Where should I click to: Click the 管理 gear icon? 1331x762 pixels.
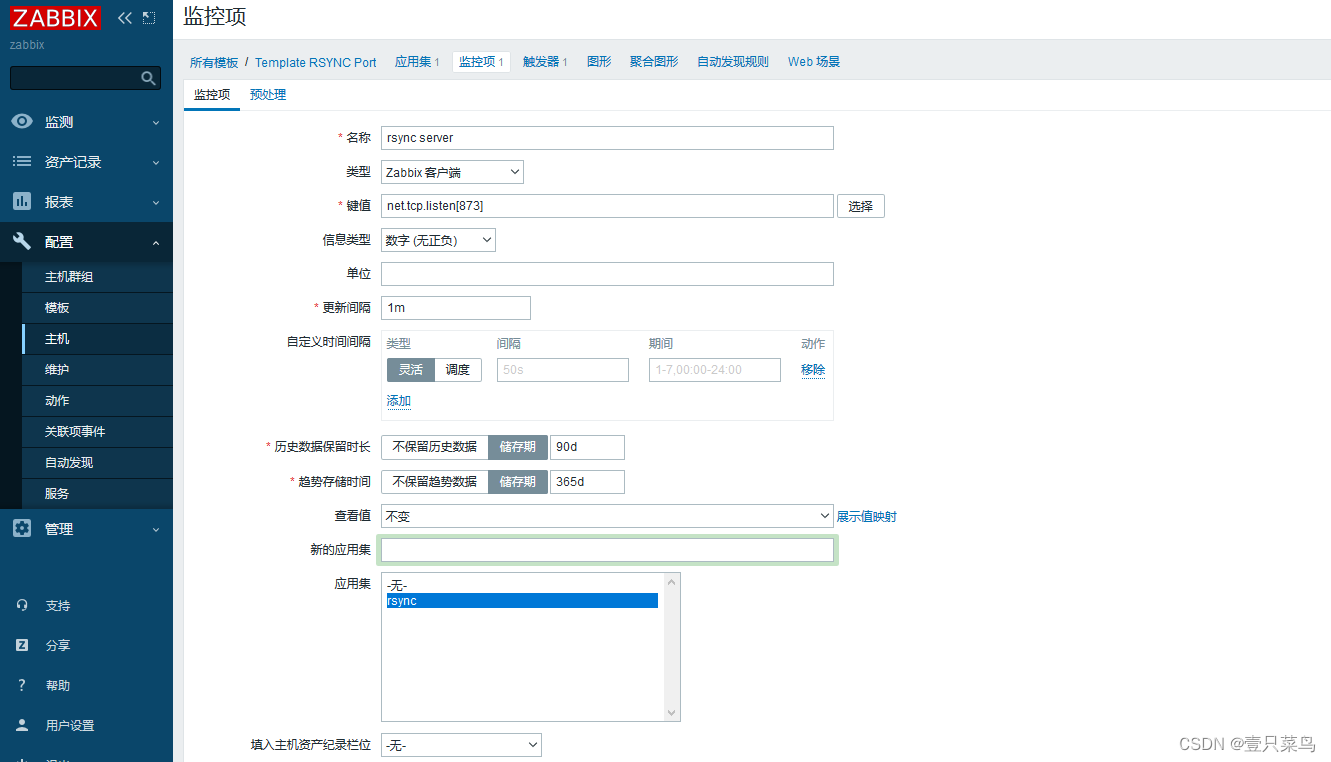22,528
